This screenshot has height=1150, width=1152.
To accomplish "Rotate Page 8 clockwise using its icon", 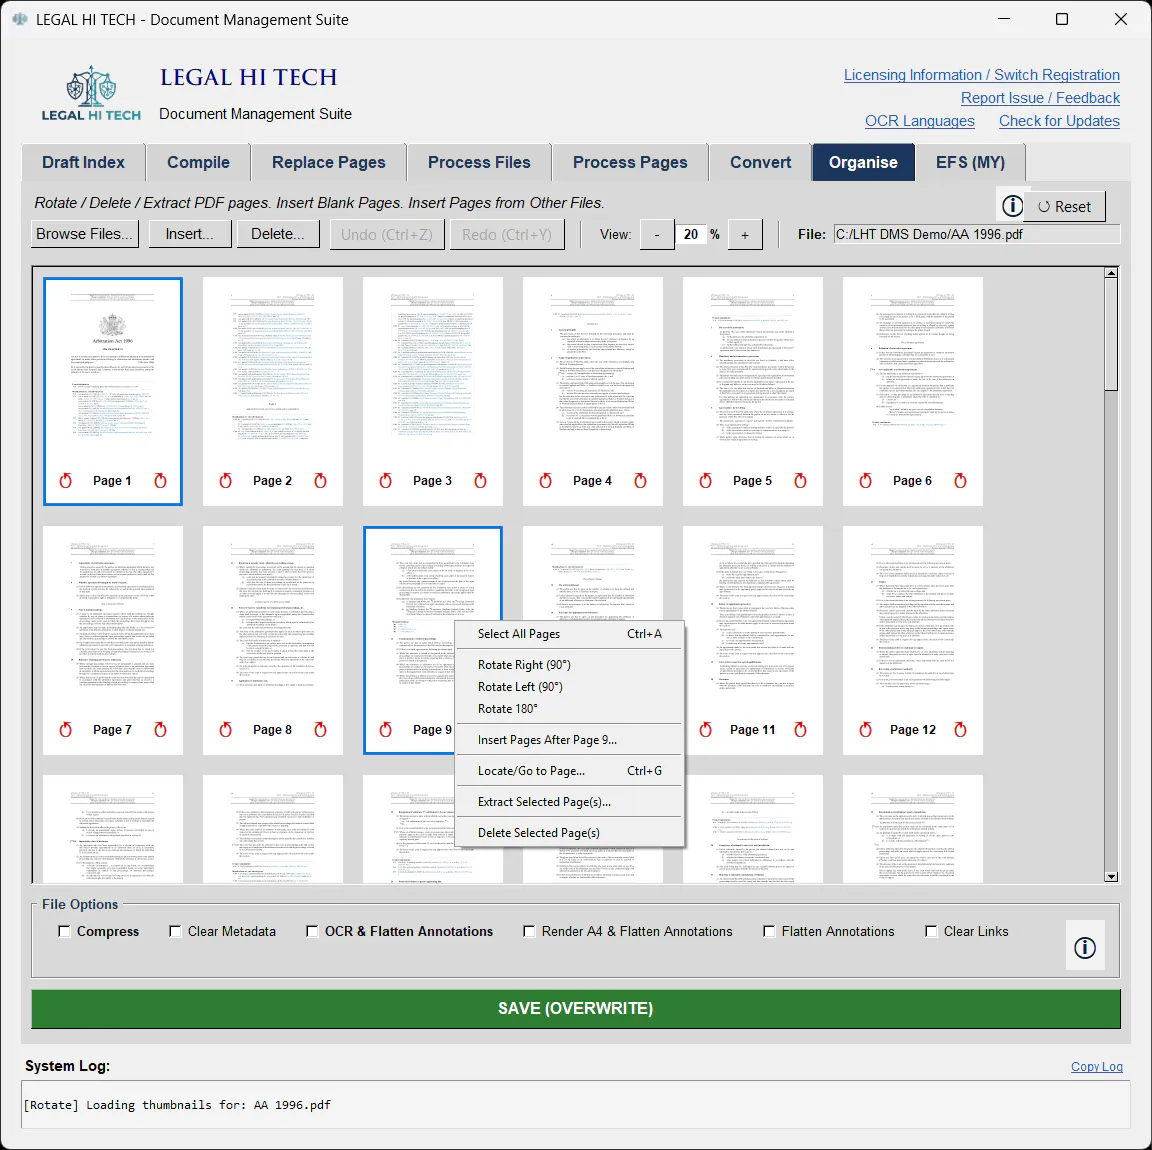I will tap(320, 730).
